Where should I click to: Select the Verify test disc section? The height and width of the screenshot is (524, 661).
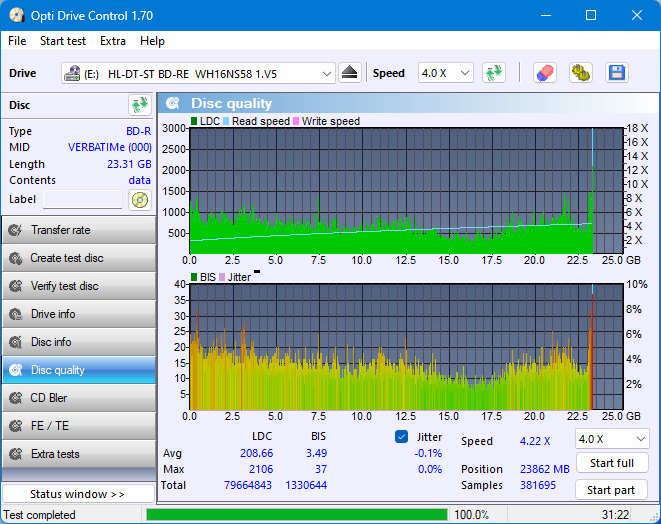[79, 286]
